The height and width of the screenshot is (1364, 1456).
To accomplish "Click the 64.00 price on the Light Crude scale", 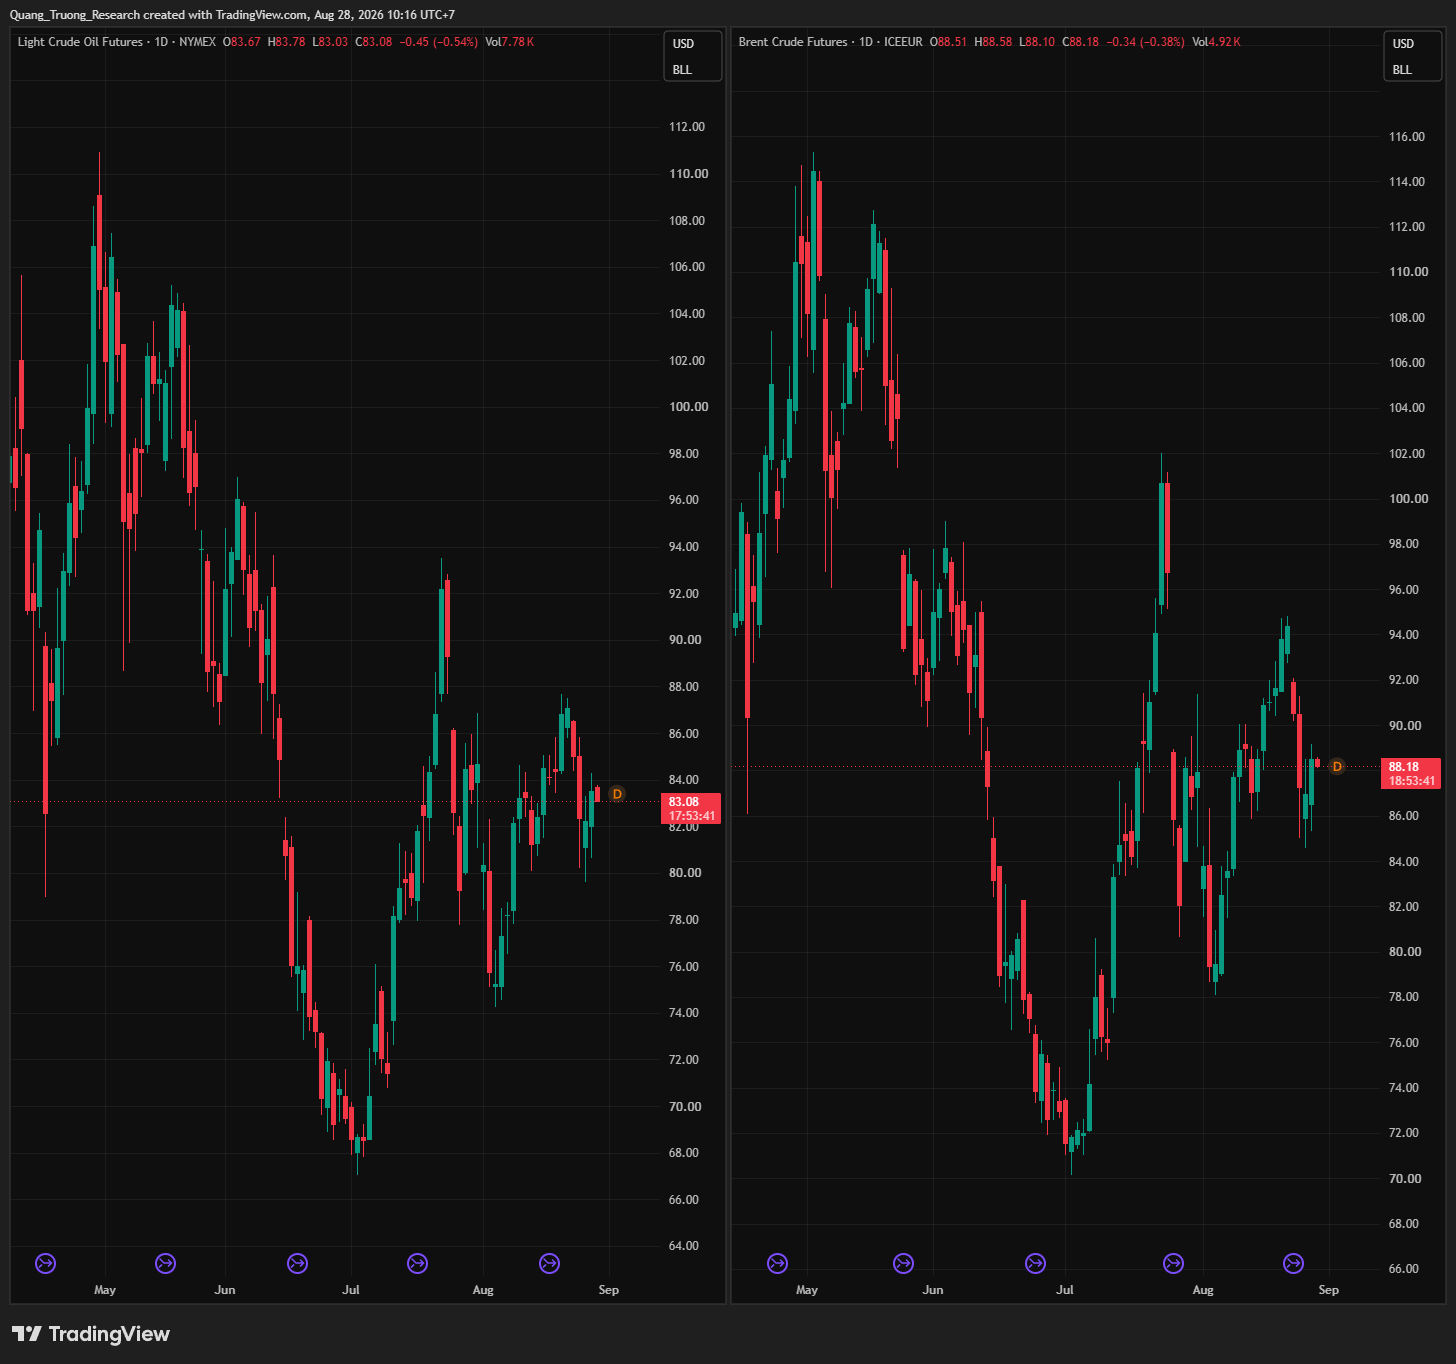I will [685, 1246].
